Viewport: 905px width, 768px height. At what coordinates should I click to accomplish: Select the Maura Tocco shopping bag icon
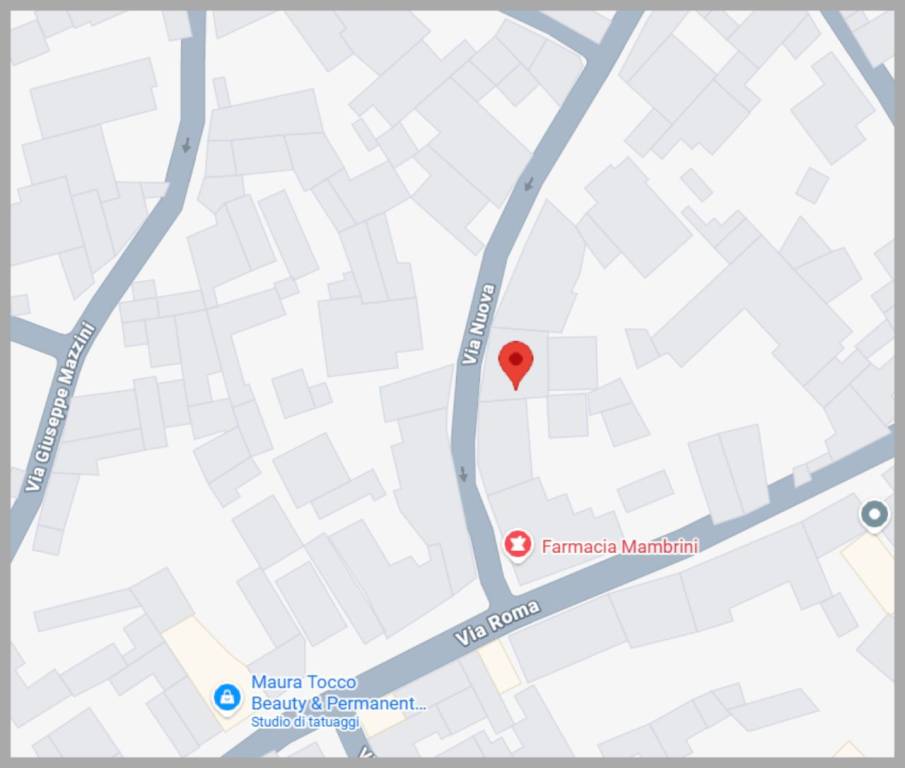(x=227, y=698)
